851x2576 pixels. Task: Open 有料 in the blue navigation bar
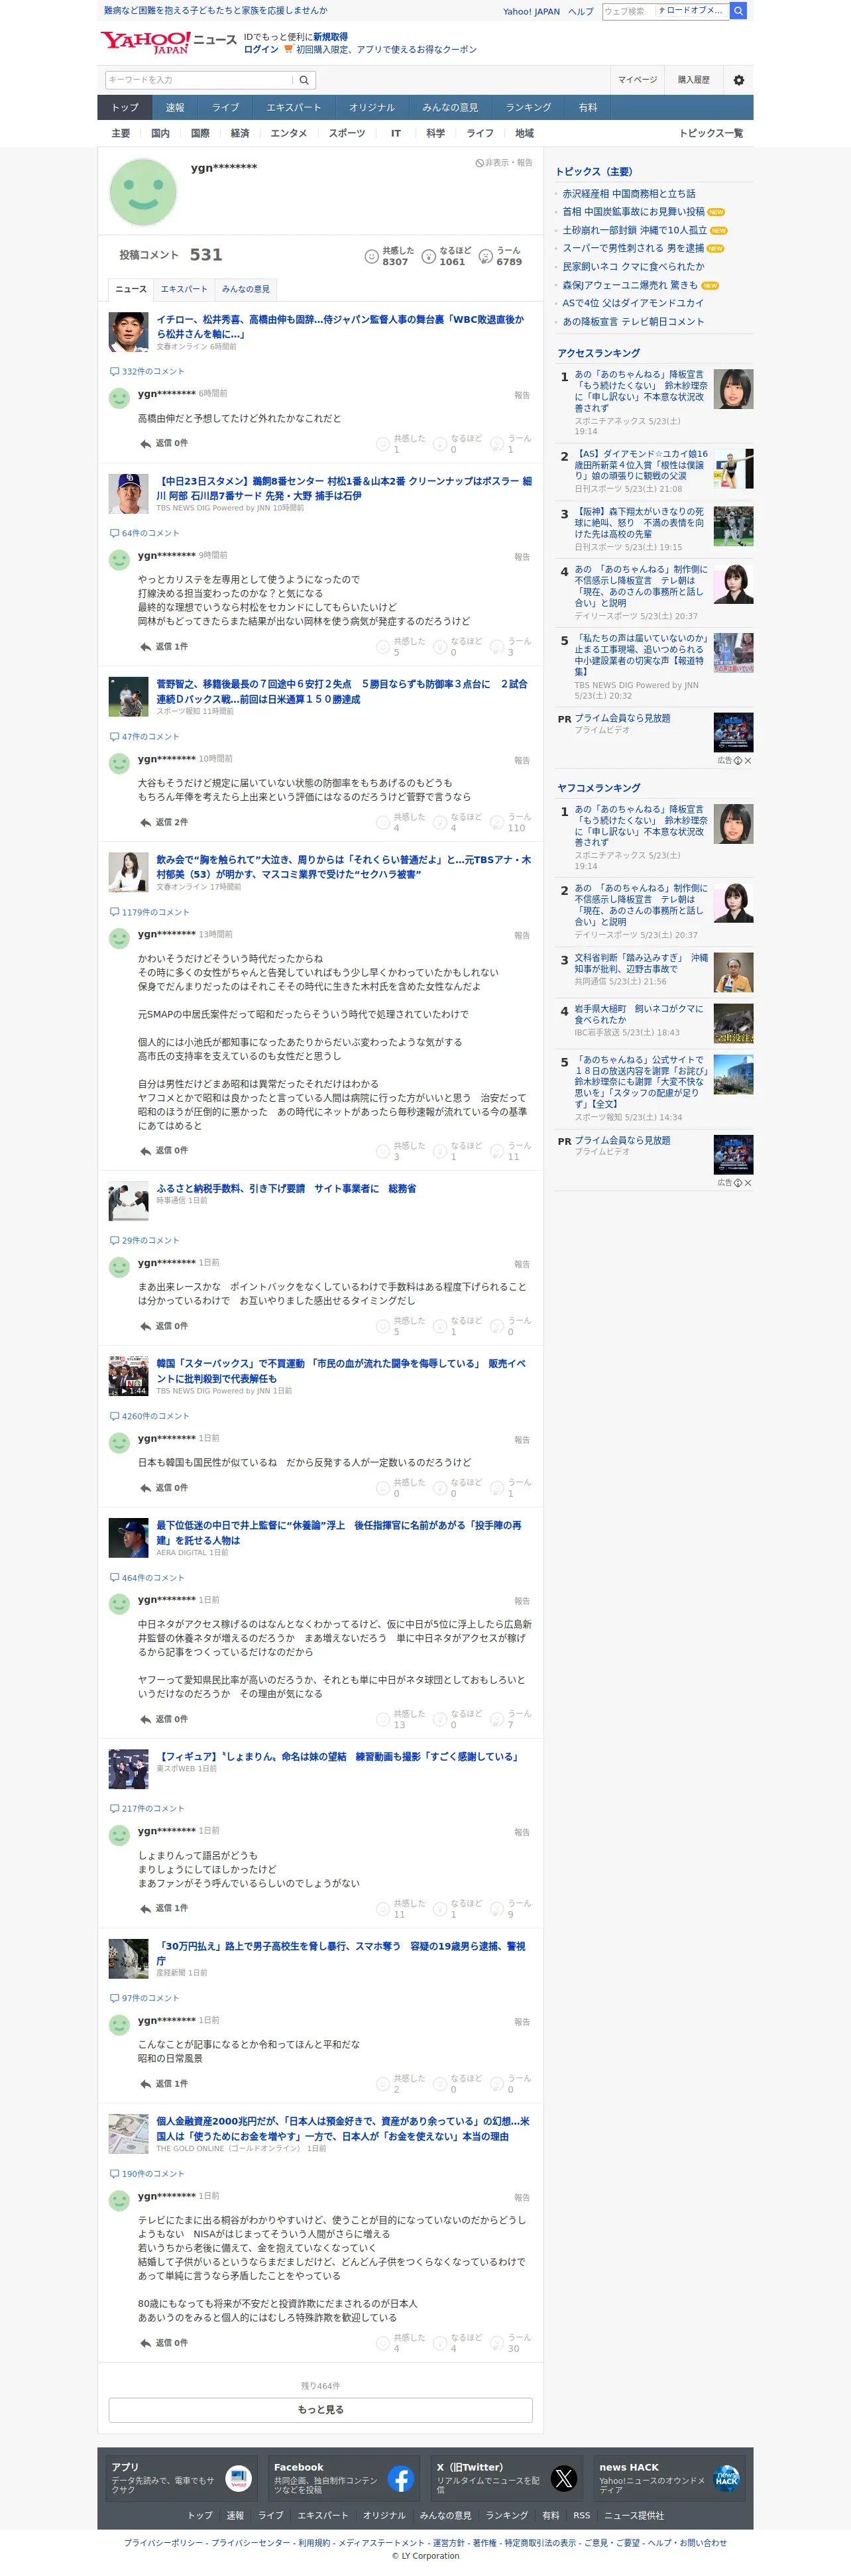point(588,108)
